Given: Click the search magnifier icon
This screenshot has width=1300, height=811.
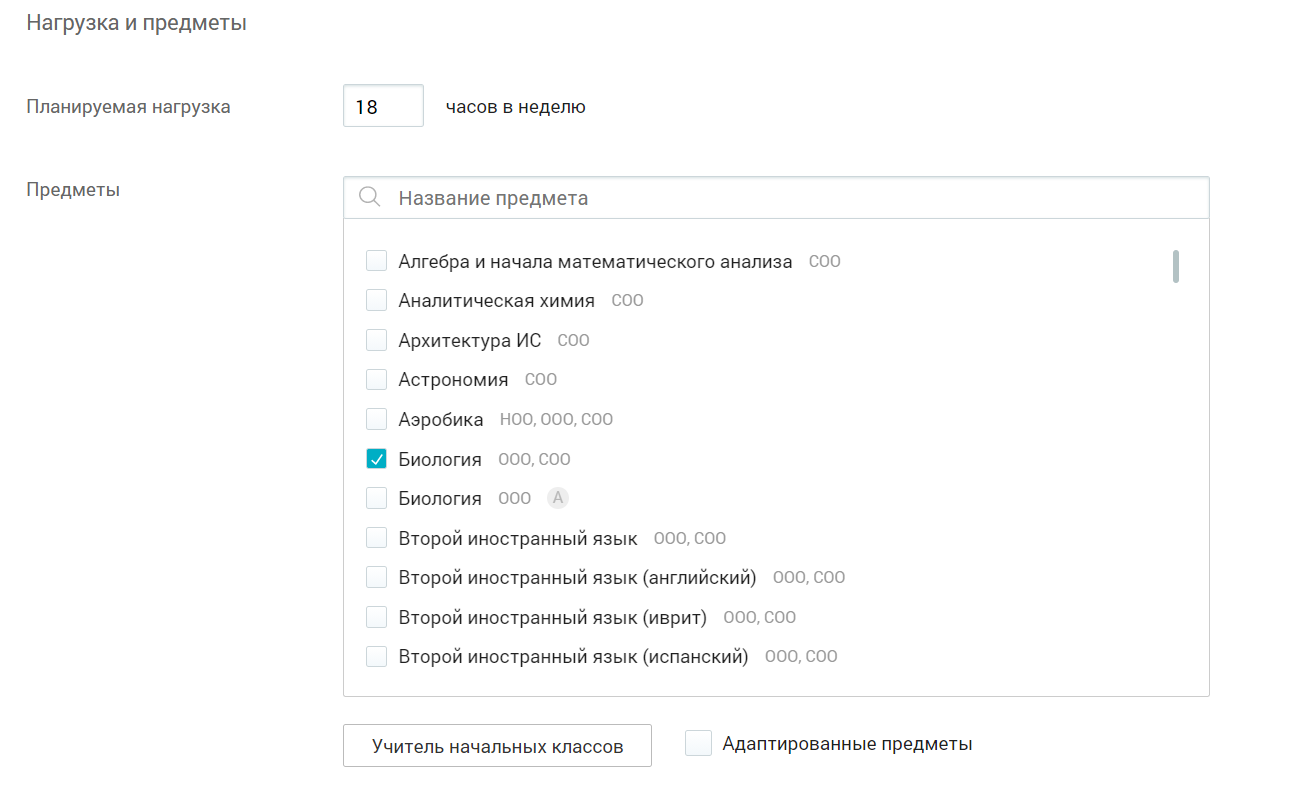Looking at the screenshot, I should point(369,197).
